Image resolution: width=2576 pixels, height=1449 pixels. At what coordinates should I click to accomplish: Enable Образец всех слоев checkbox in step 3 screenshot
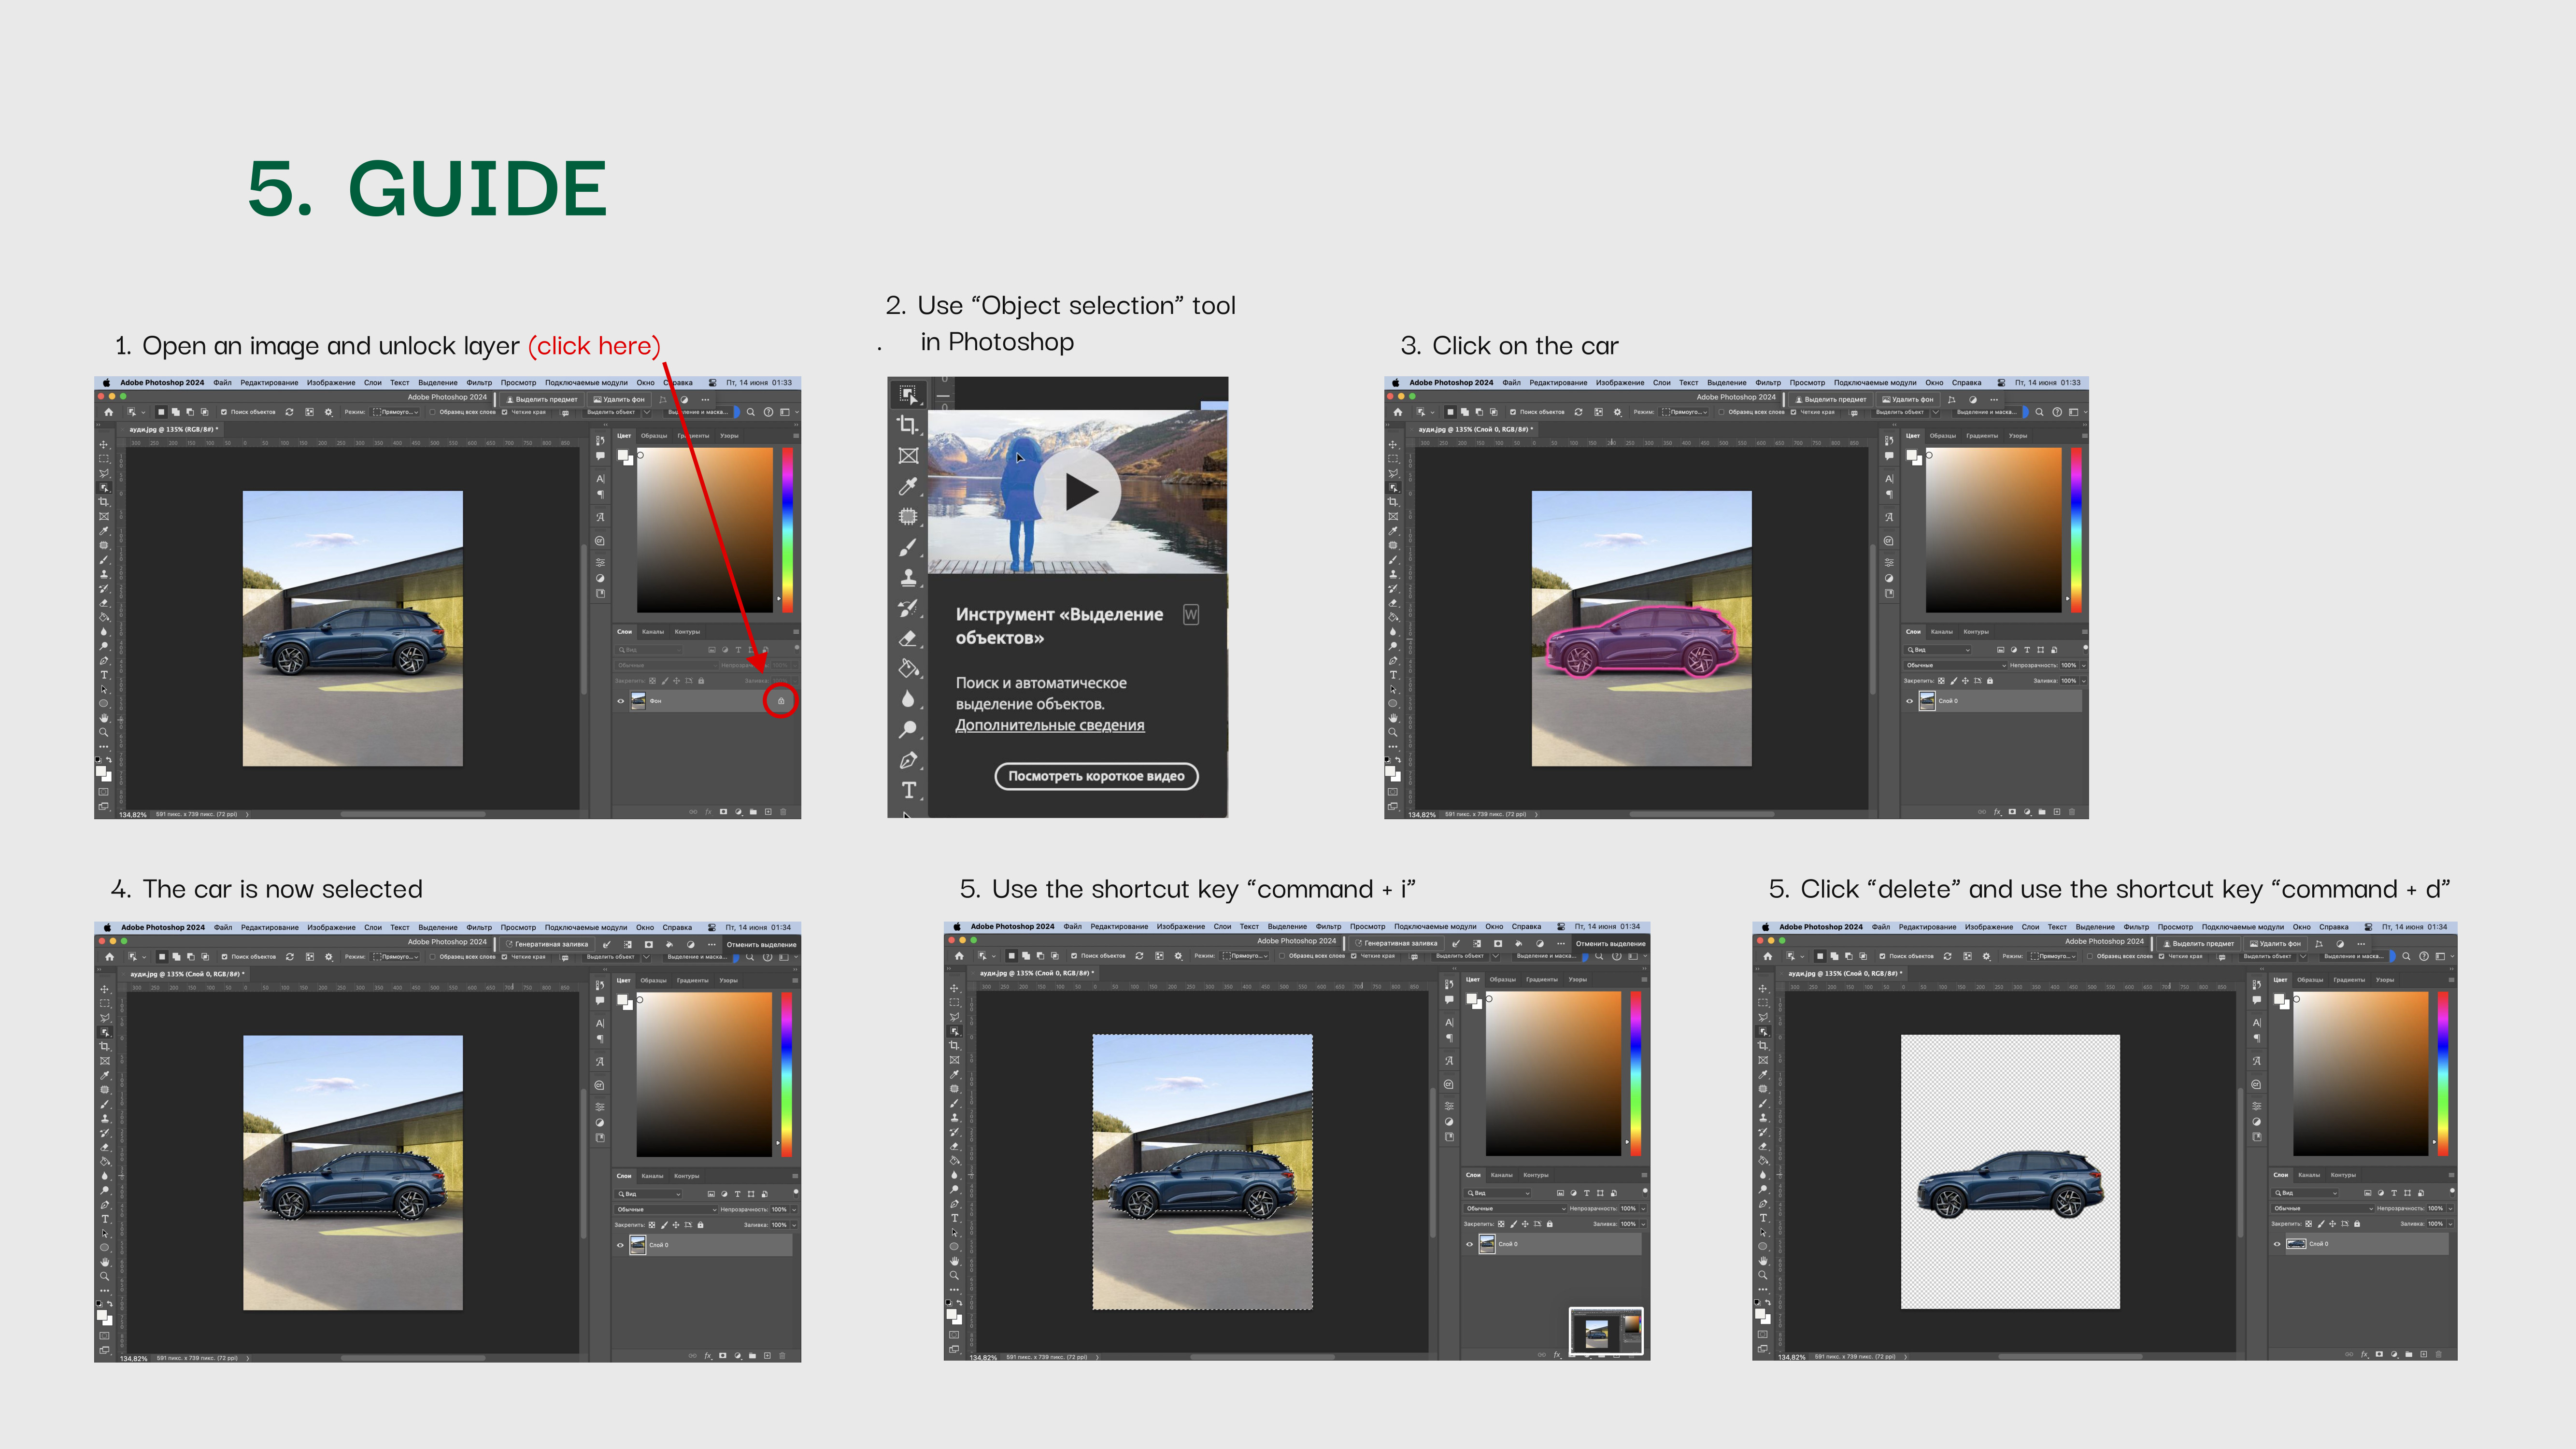coord(1721,412)
